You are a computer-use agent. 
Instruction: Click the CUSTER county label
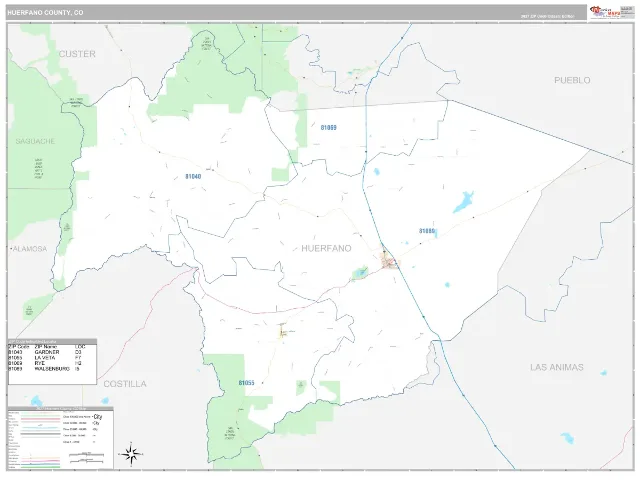[77, 54]
